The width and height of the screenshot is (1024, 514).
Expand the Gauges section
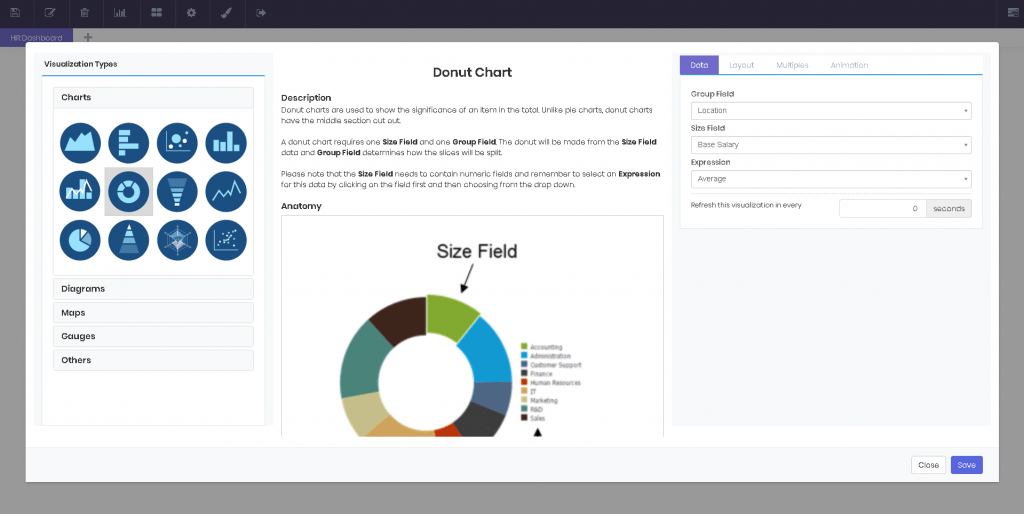pyautogui.click(x=153, y=336)
